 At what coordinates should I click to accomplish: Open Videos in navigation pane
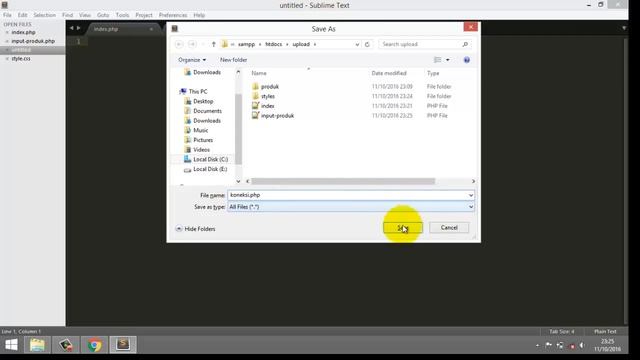tap(201, 150)
